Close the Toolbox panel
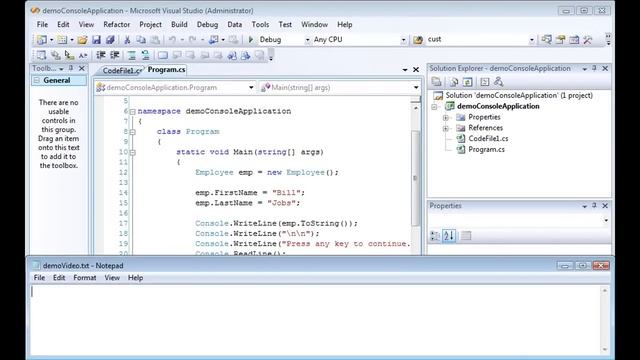This screenshot has width=640, height=360. [x=82, y=68]
